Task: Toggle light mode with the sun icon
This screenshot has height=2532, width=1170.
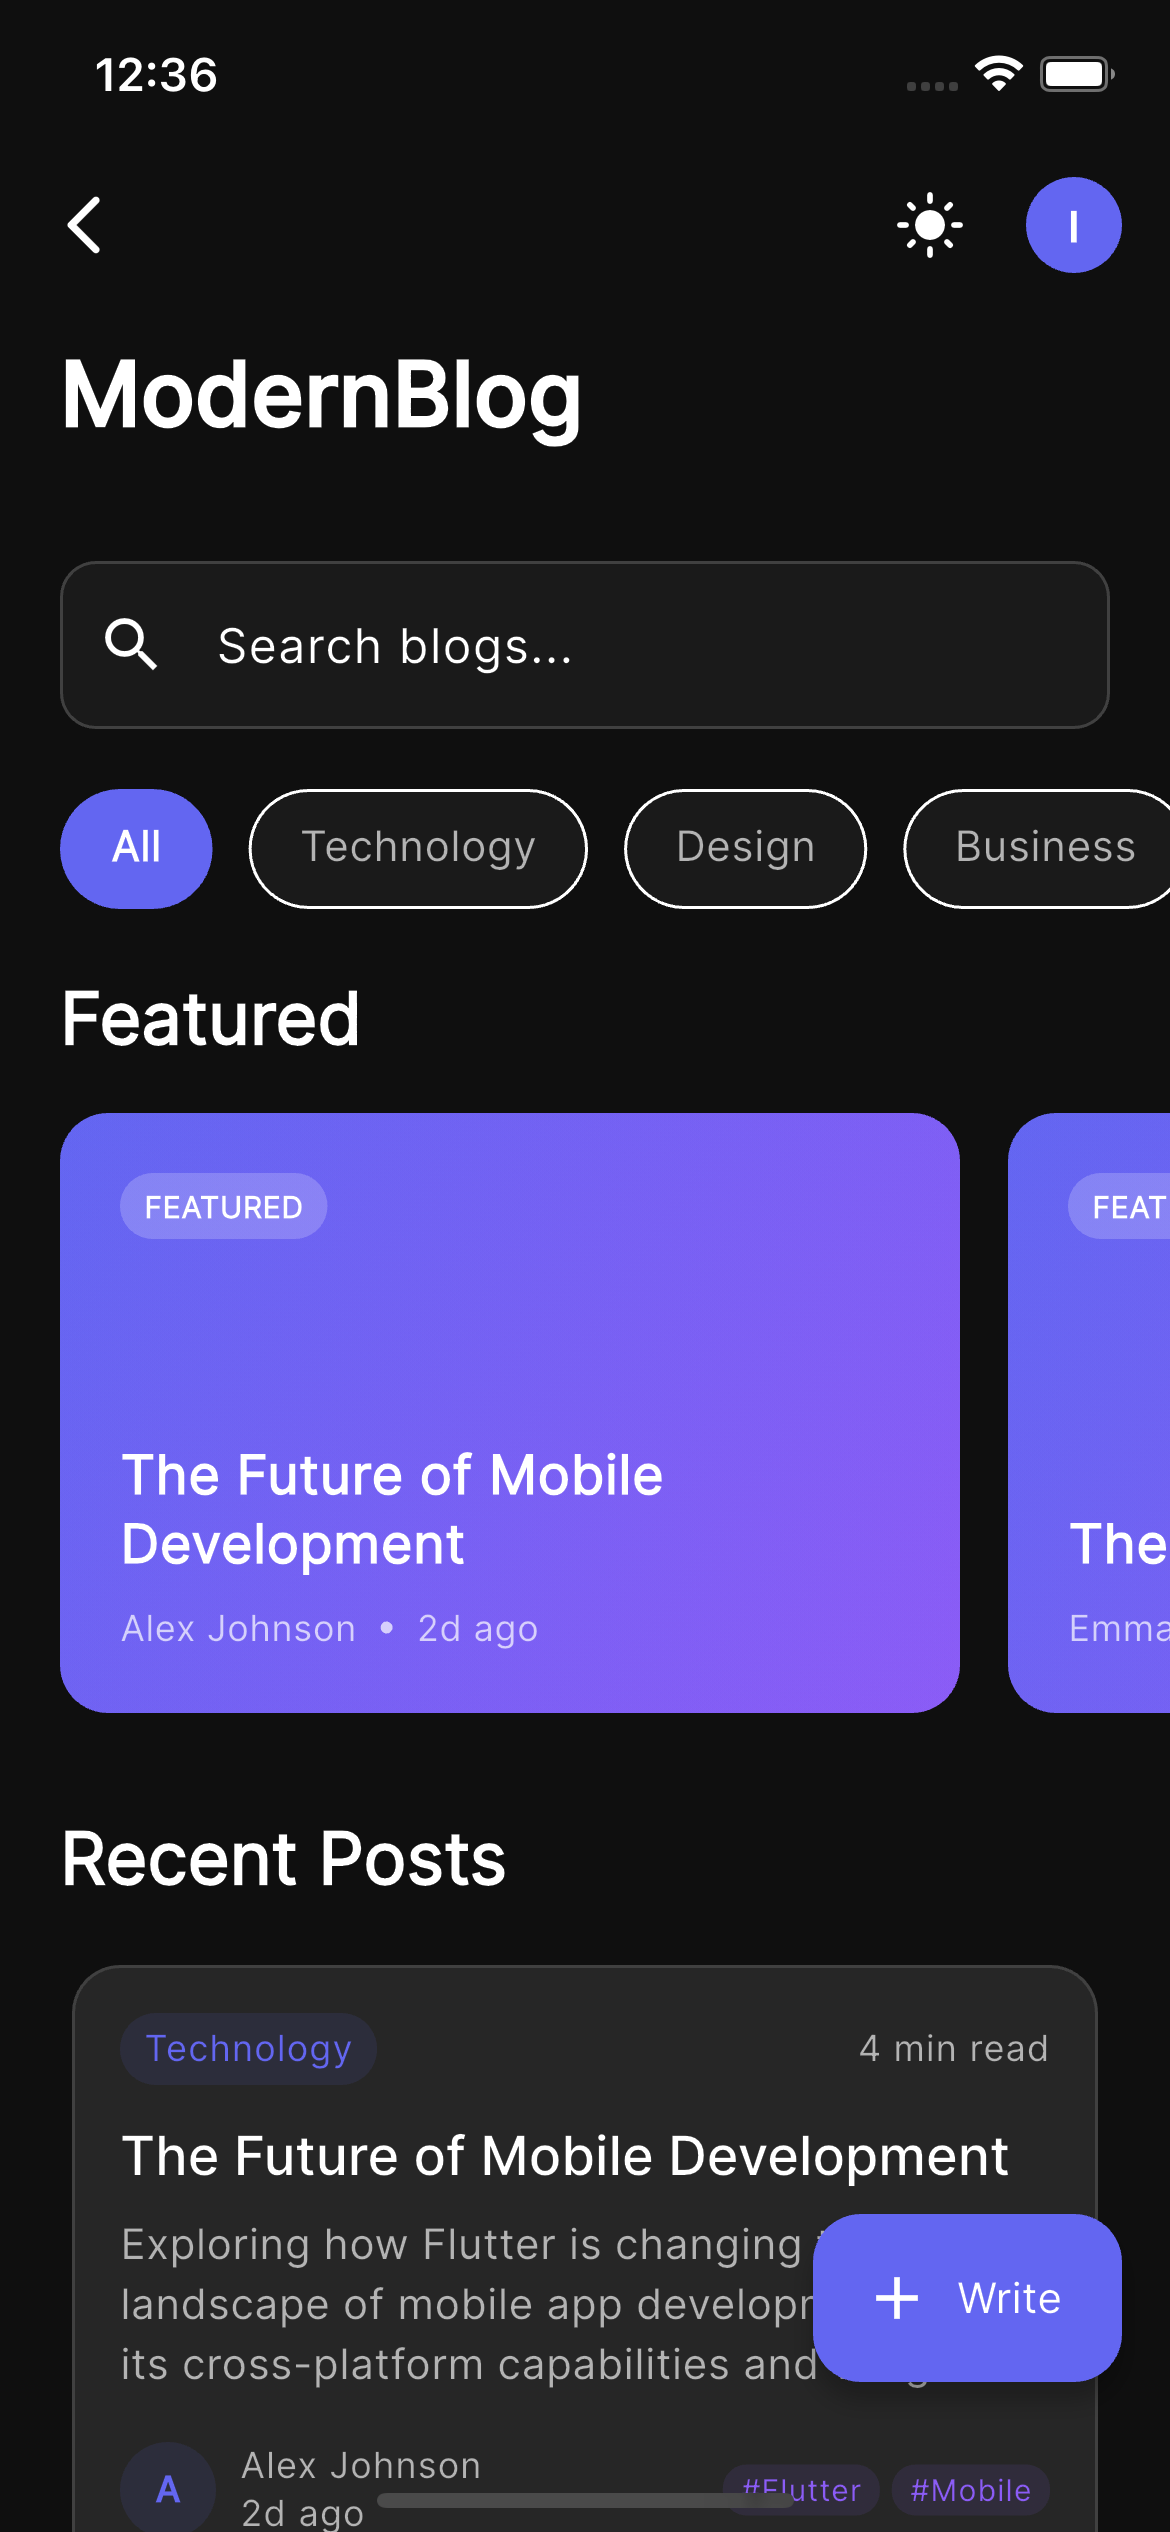Action: pos(929,225)
